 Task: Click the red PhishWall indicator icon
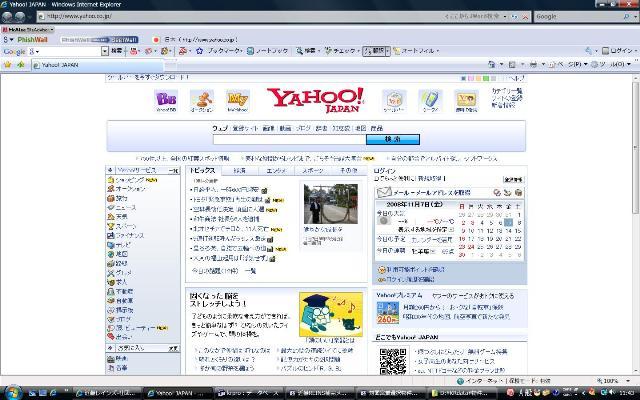point(156,40)
